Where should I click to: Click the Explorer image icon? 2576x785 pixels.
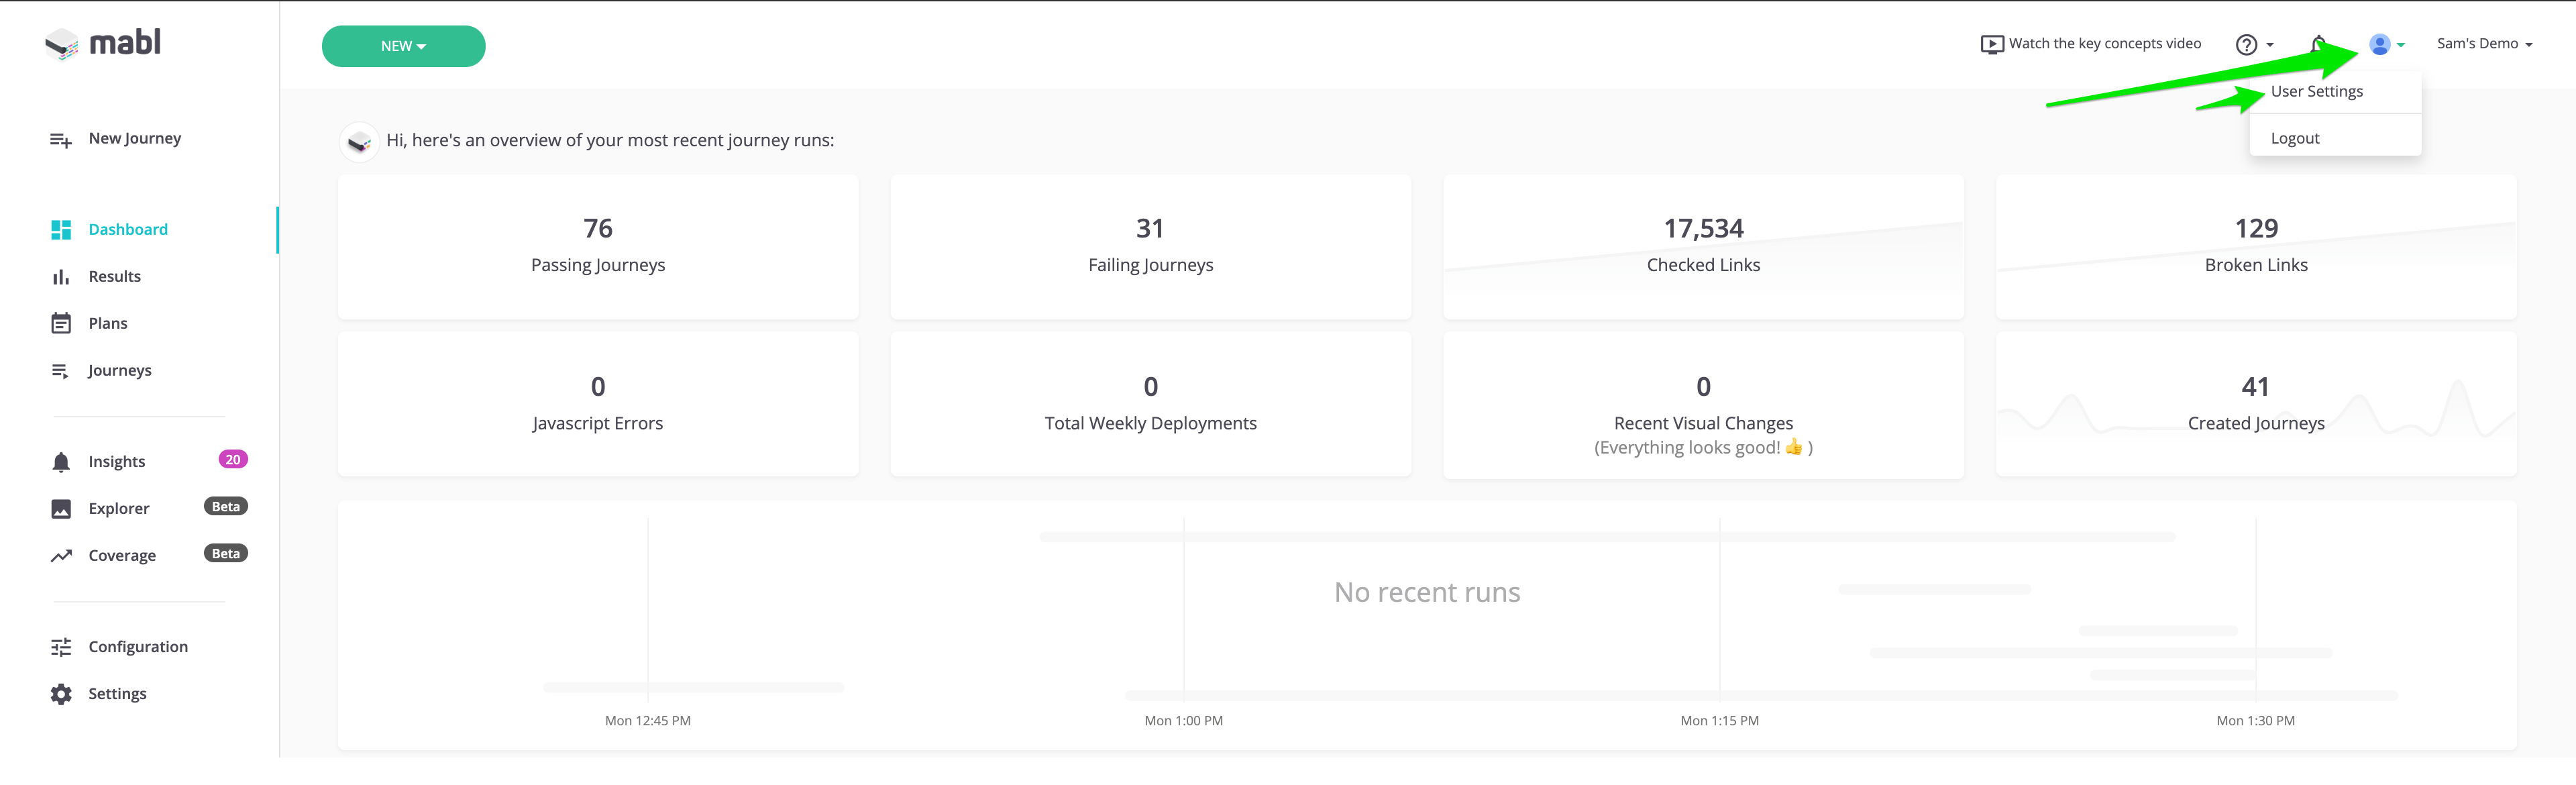61,509
